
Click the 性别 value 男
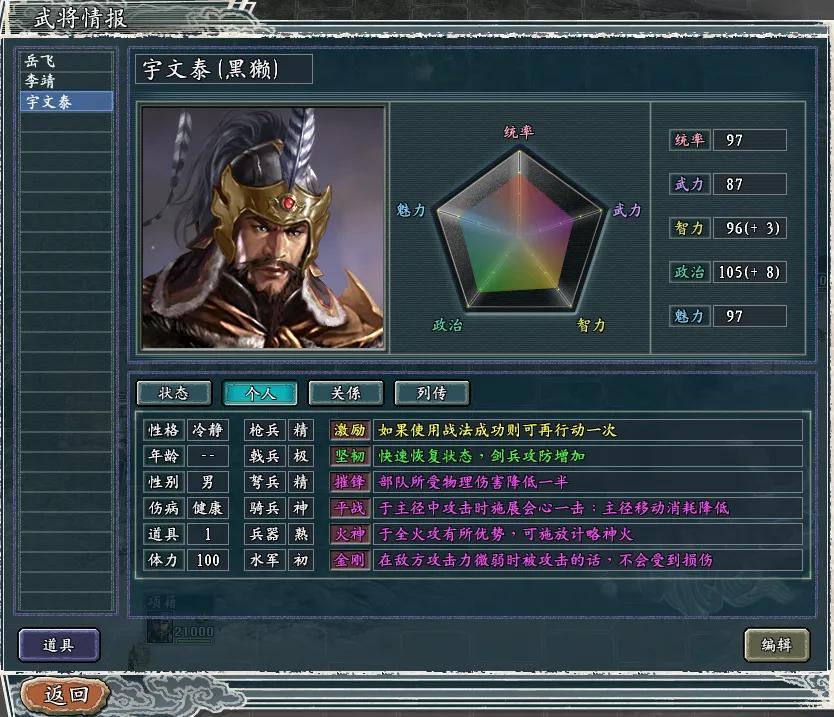(x=207, y=482)
